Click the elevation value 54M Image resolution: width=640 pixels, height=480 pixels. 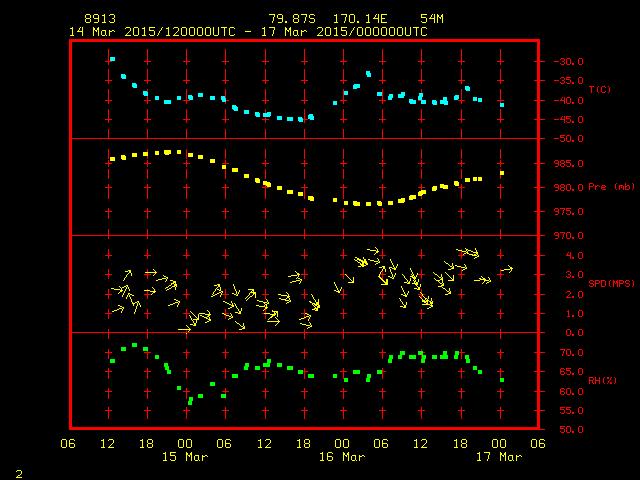(x=432, y=19)
